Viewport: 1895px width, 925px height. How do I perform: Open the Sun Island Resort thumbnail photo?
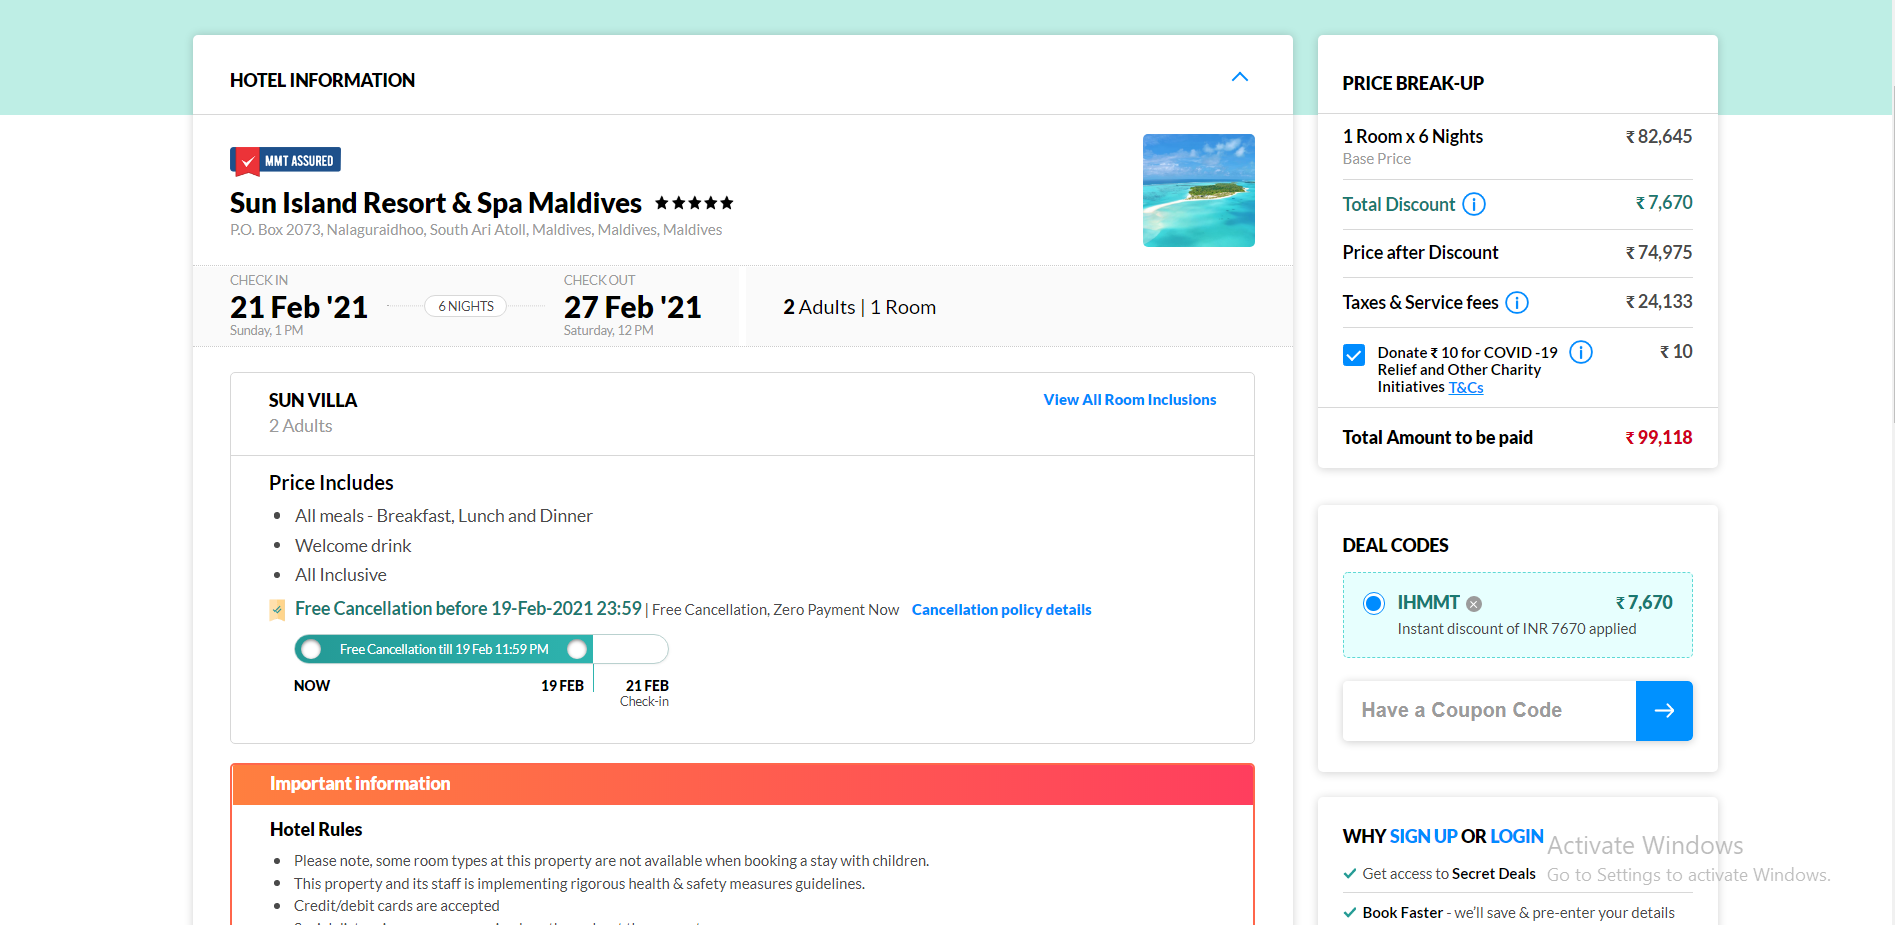tap(1198, 190)
